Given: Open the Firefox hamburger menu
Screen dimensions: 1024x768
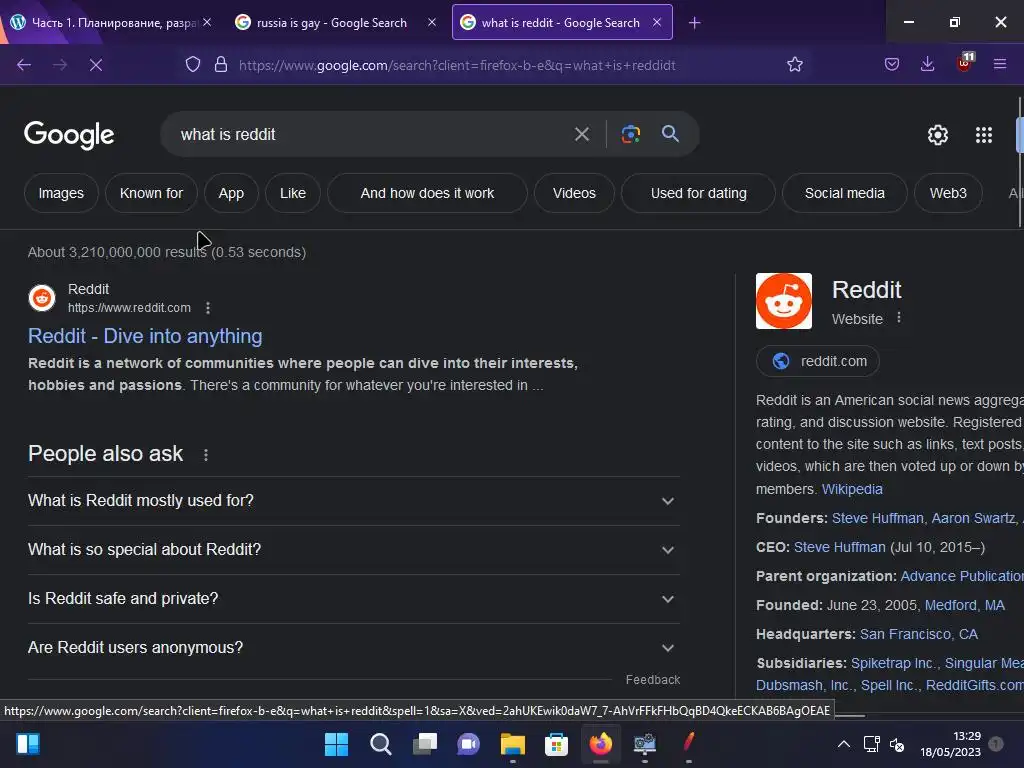Looking at the screenshot, I should click(x=1000, y=65).
